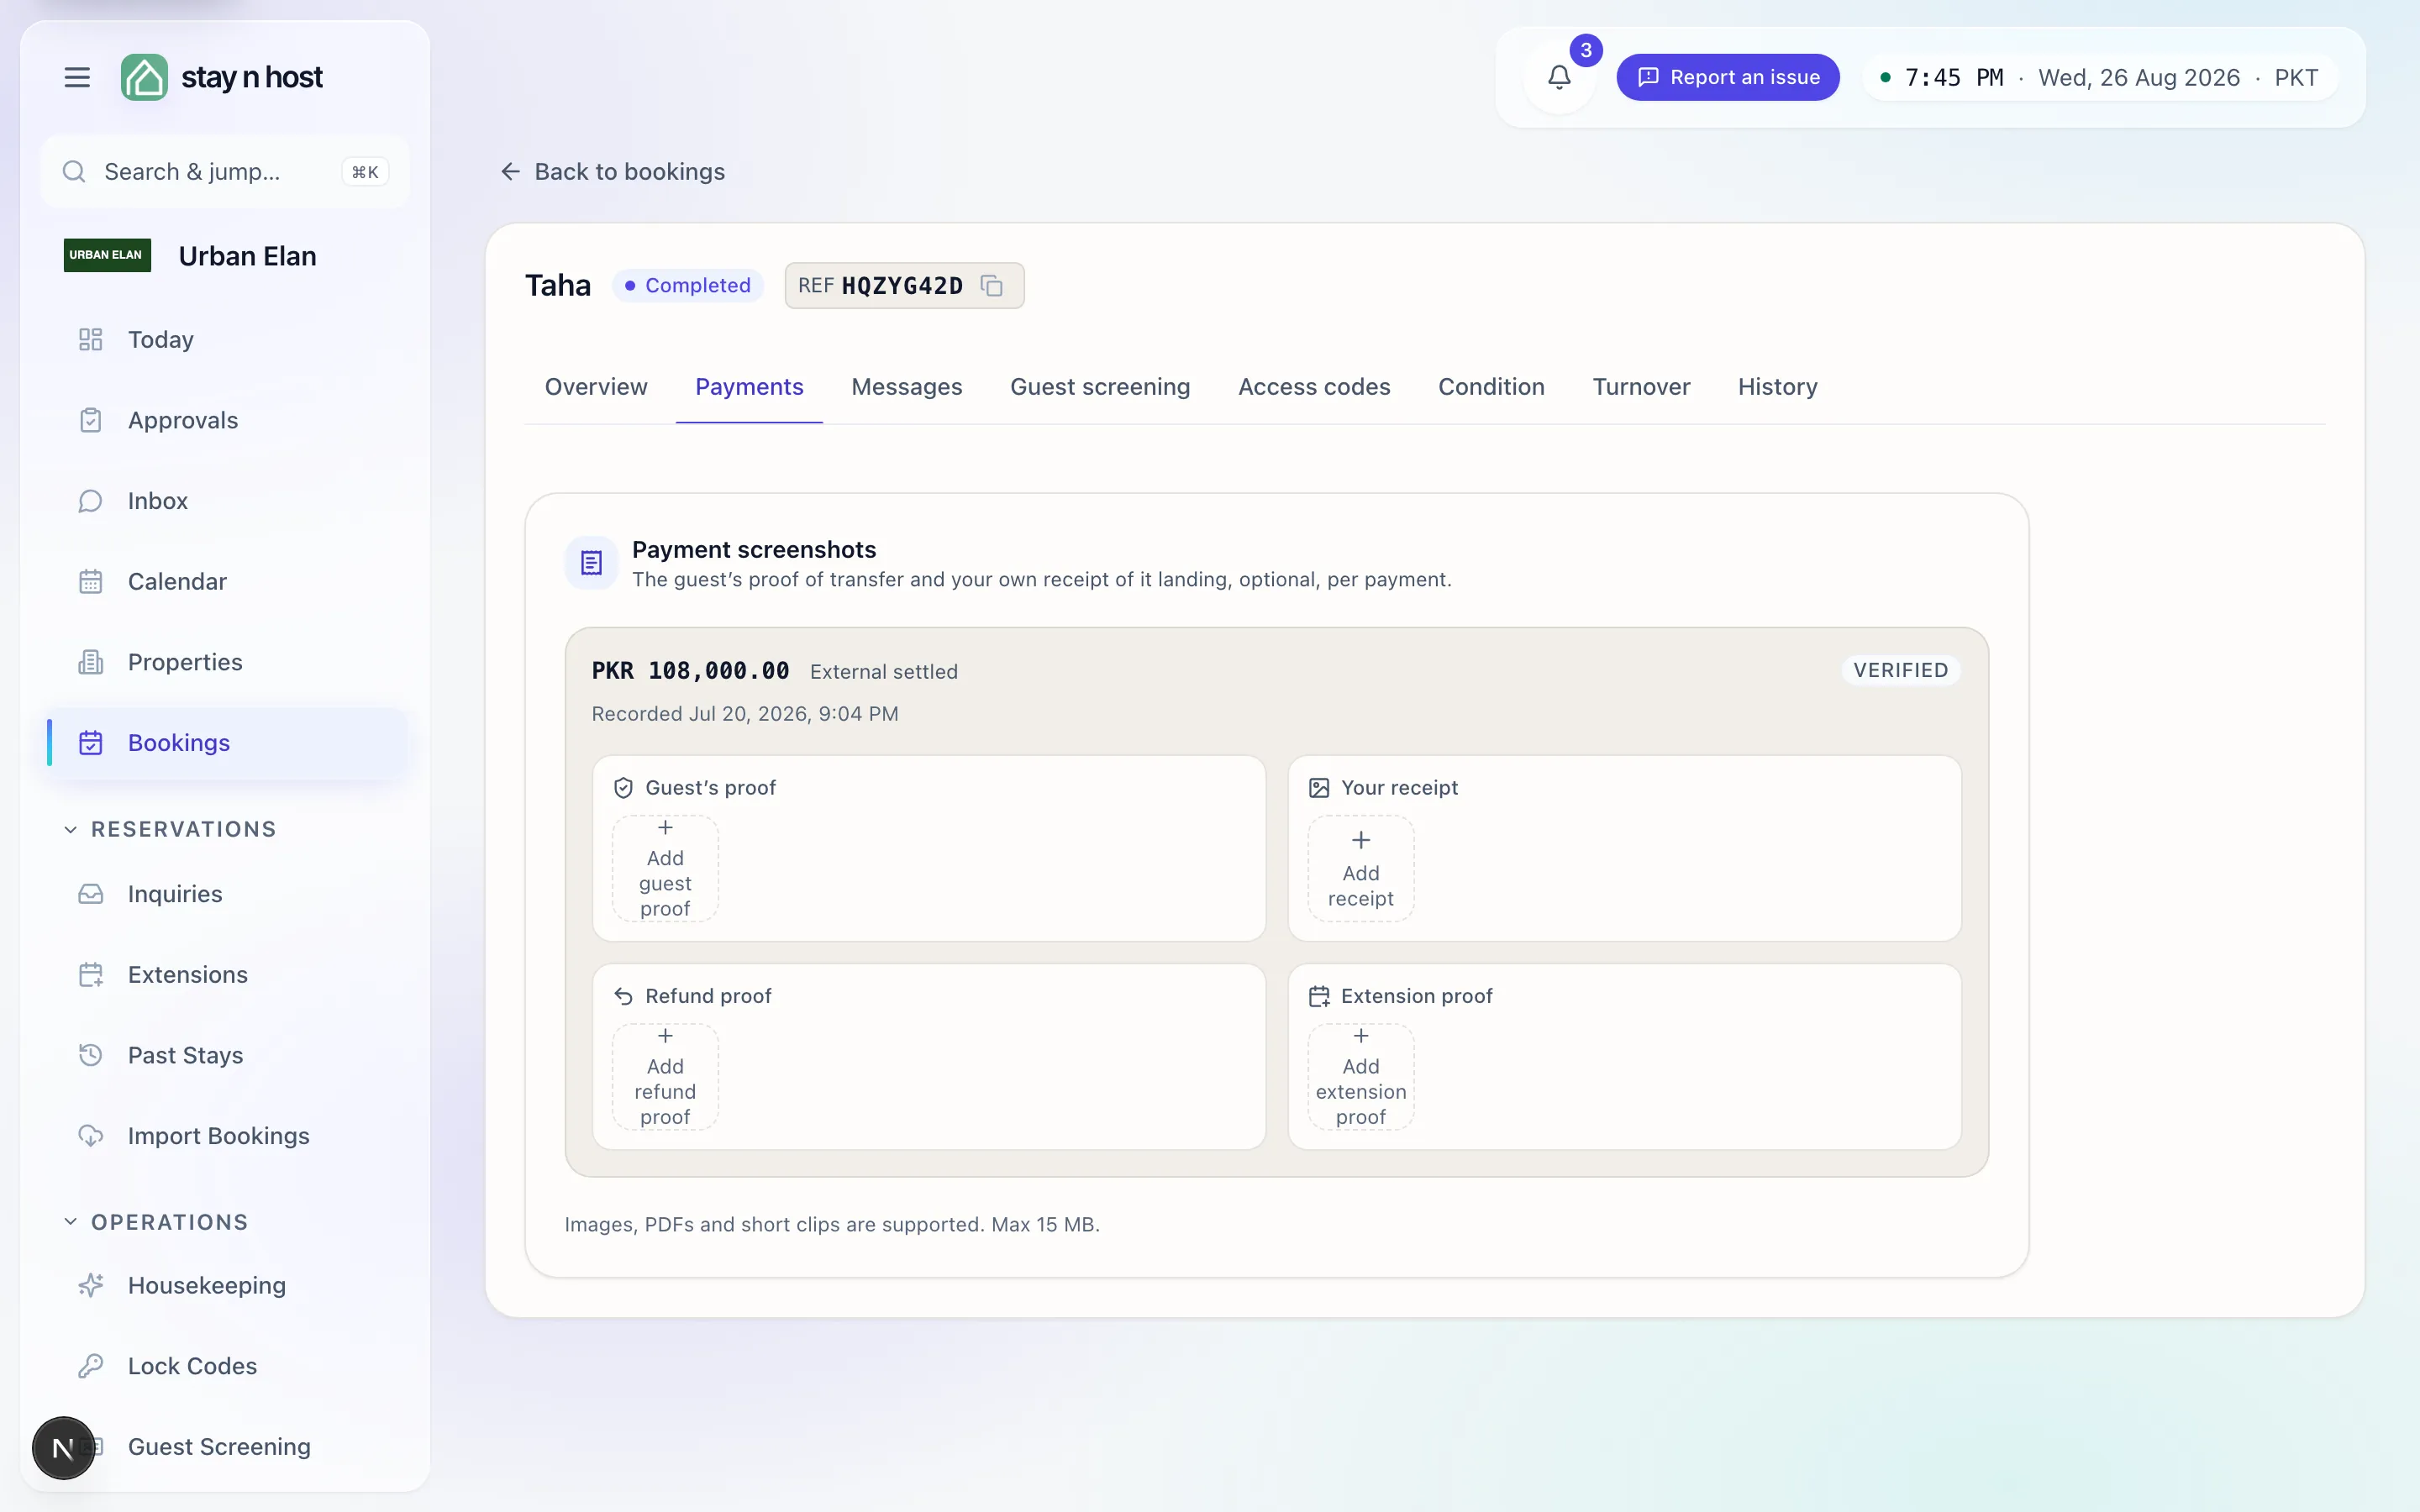Click Add refund proof upload tile

[x=665, y=1076]
